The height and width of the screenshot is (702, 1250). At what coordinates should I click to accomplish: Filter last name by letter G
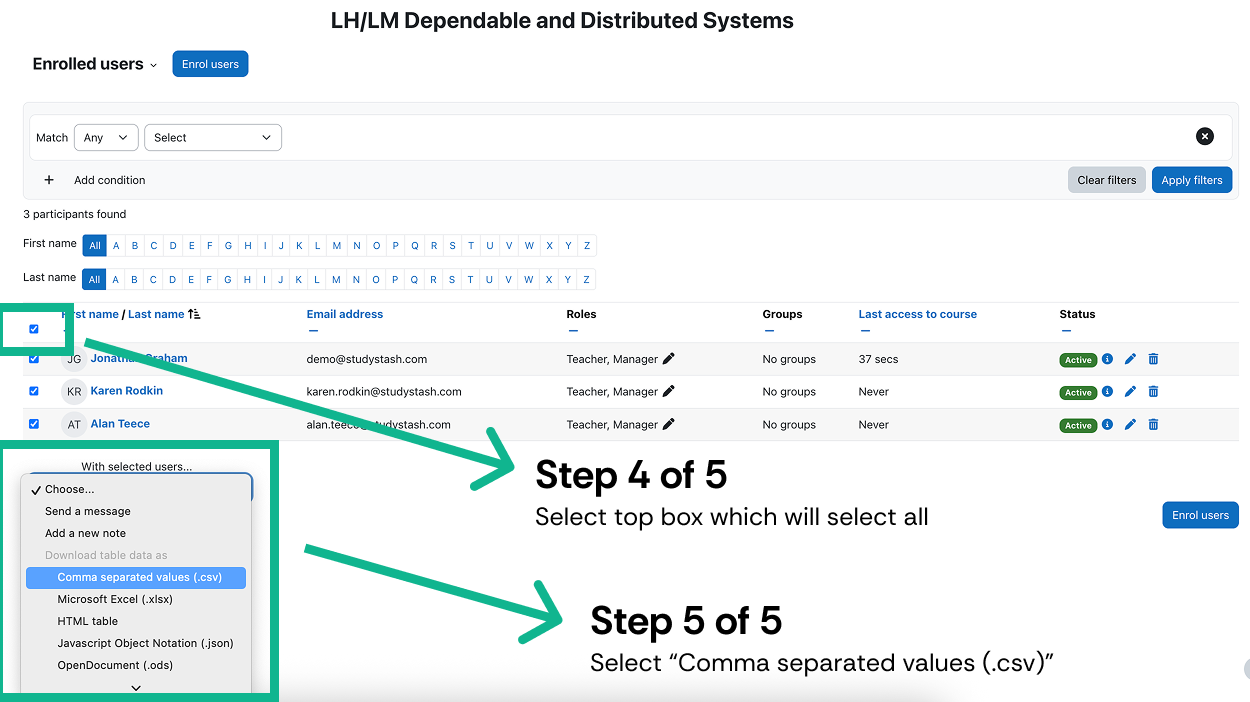[x=229, y=280]
